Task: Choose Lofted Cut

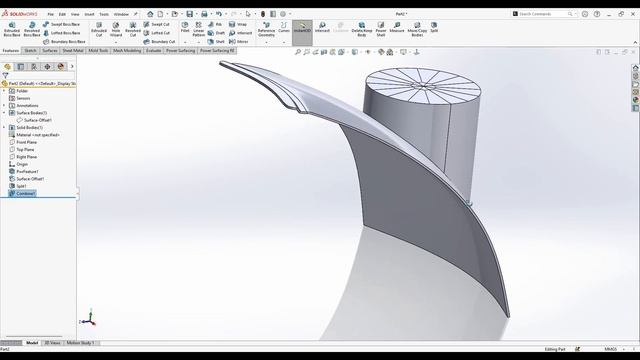Action: click(x=157, y=33)
